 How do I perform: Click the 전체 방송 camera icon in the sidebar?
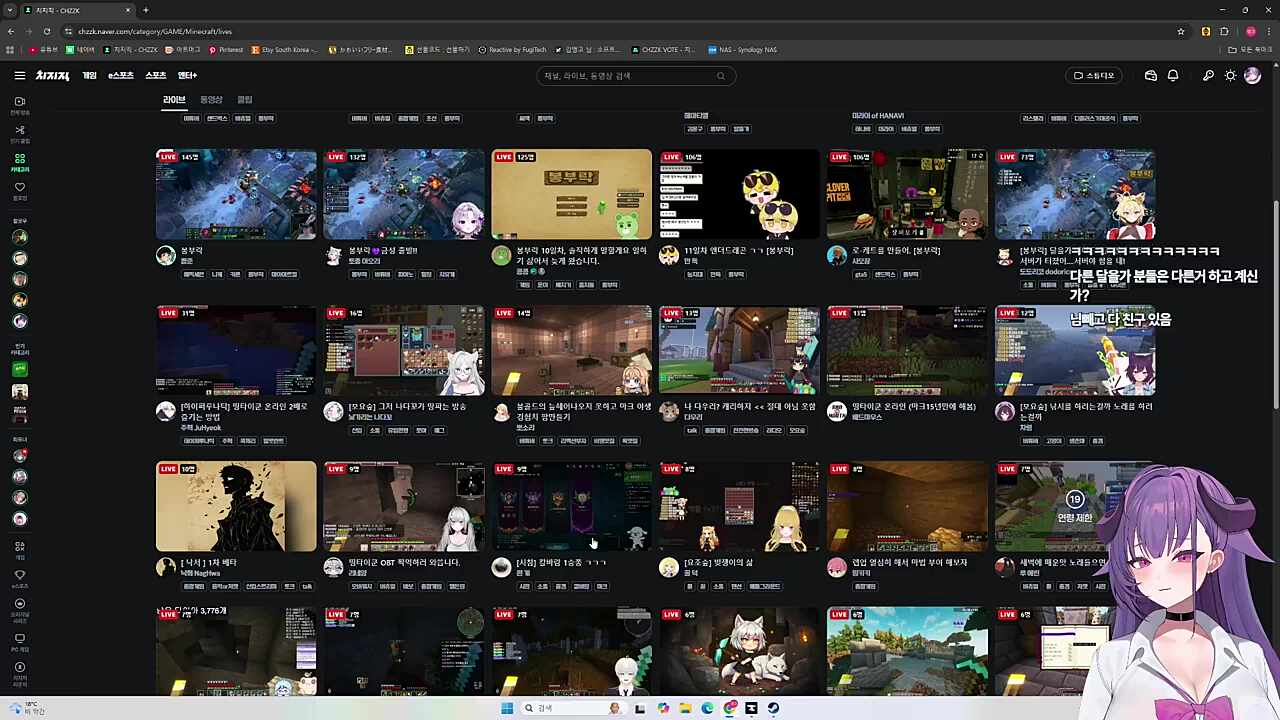20,104
